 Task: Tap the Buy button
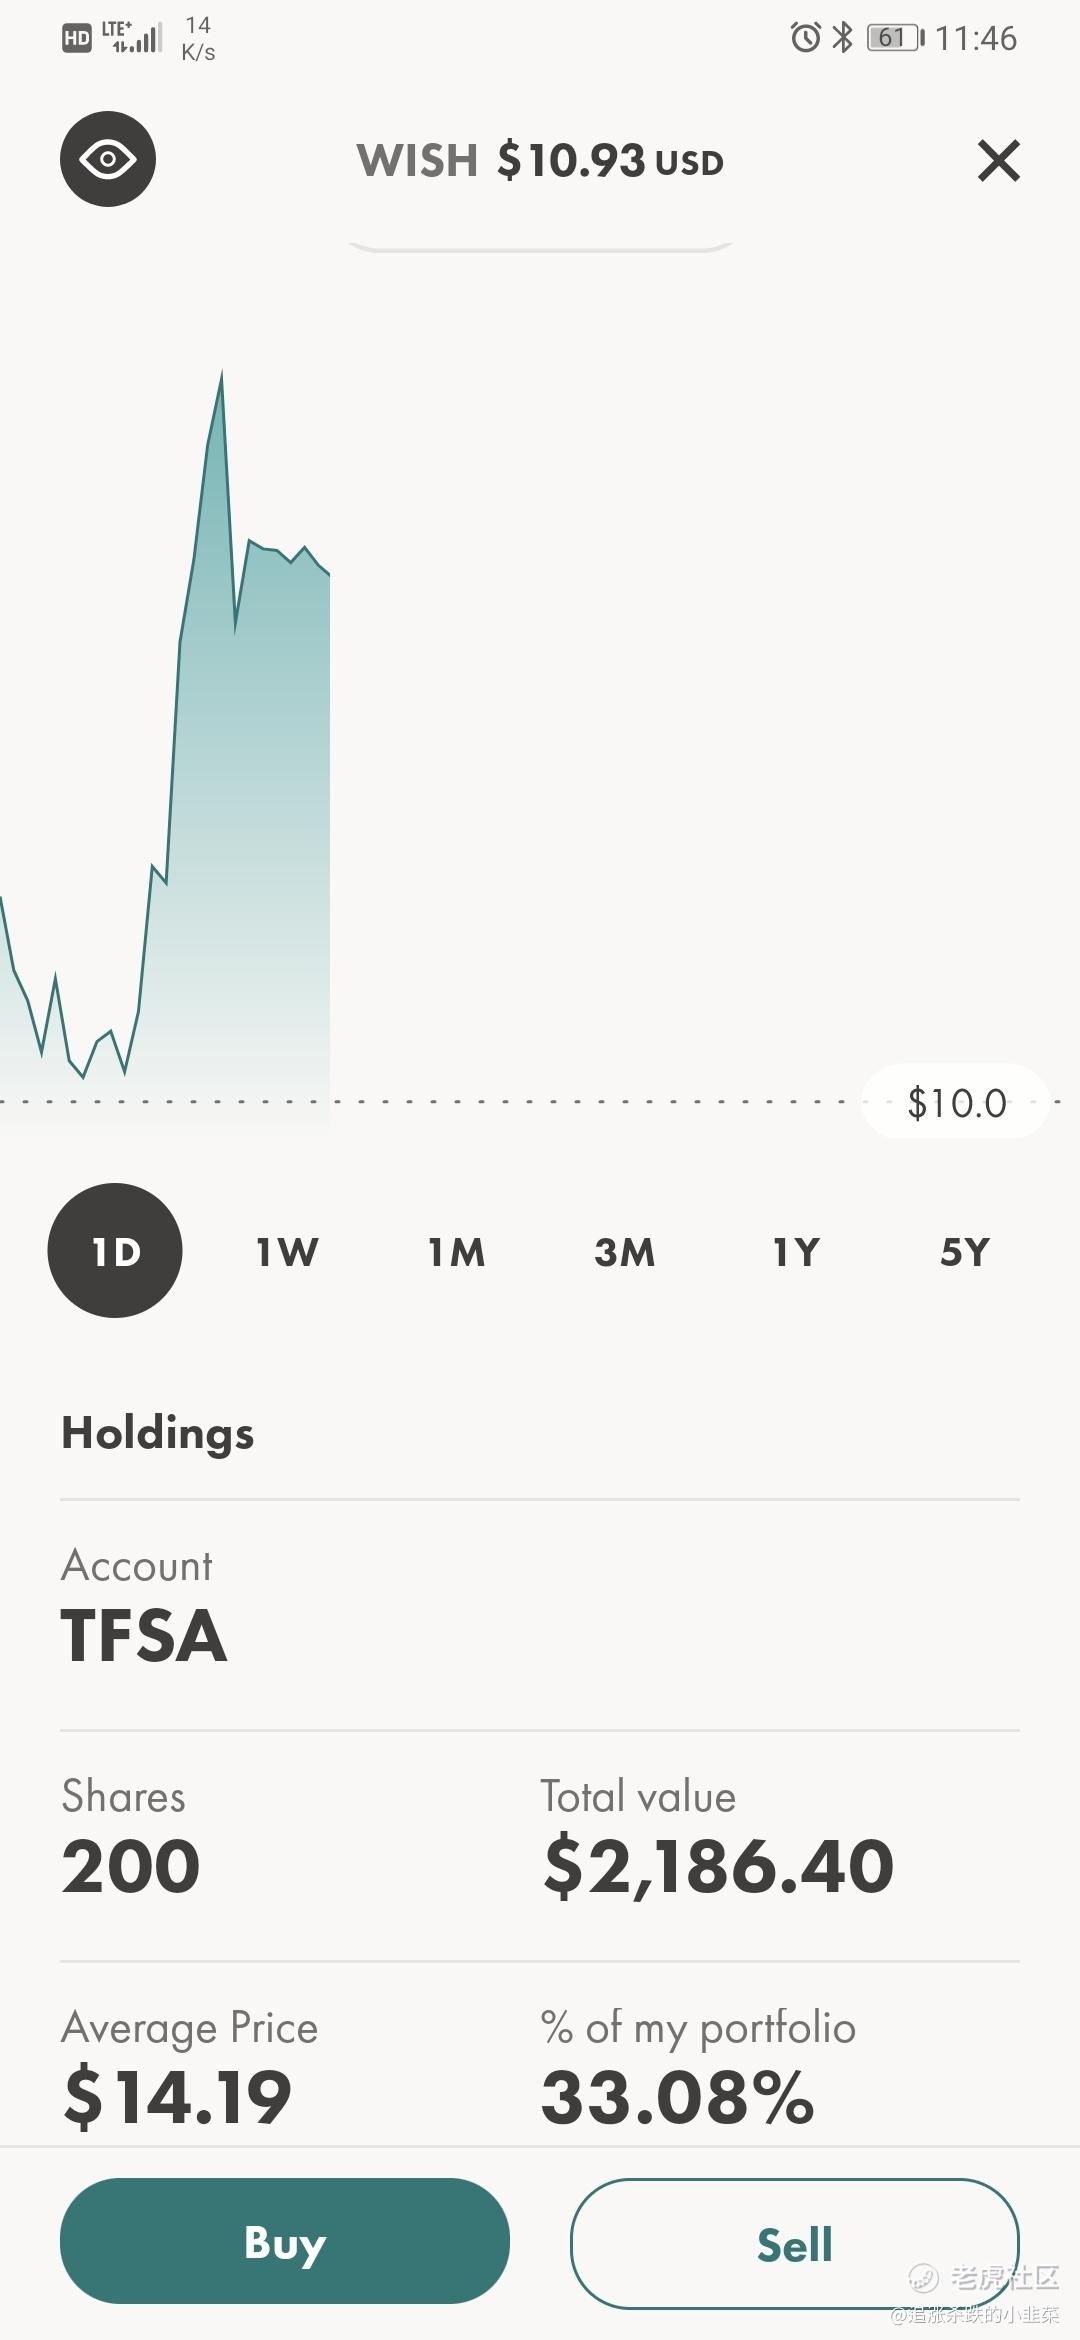[285, 2241]
